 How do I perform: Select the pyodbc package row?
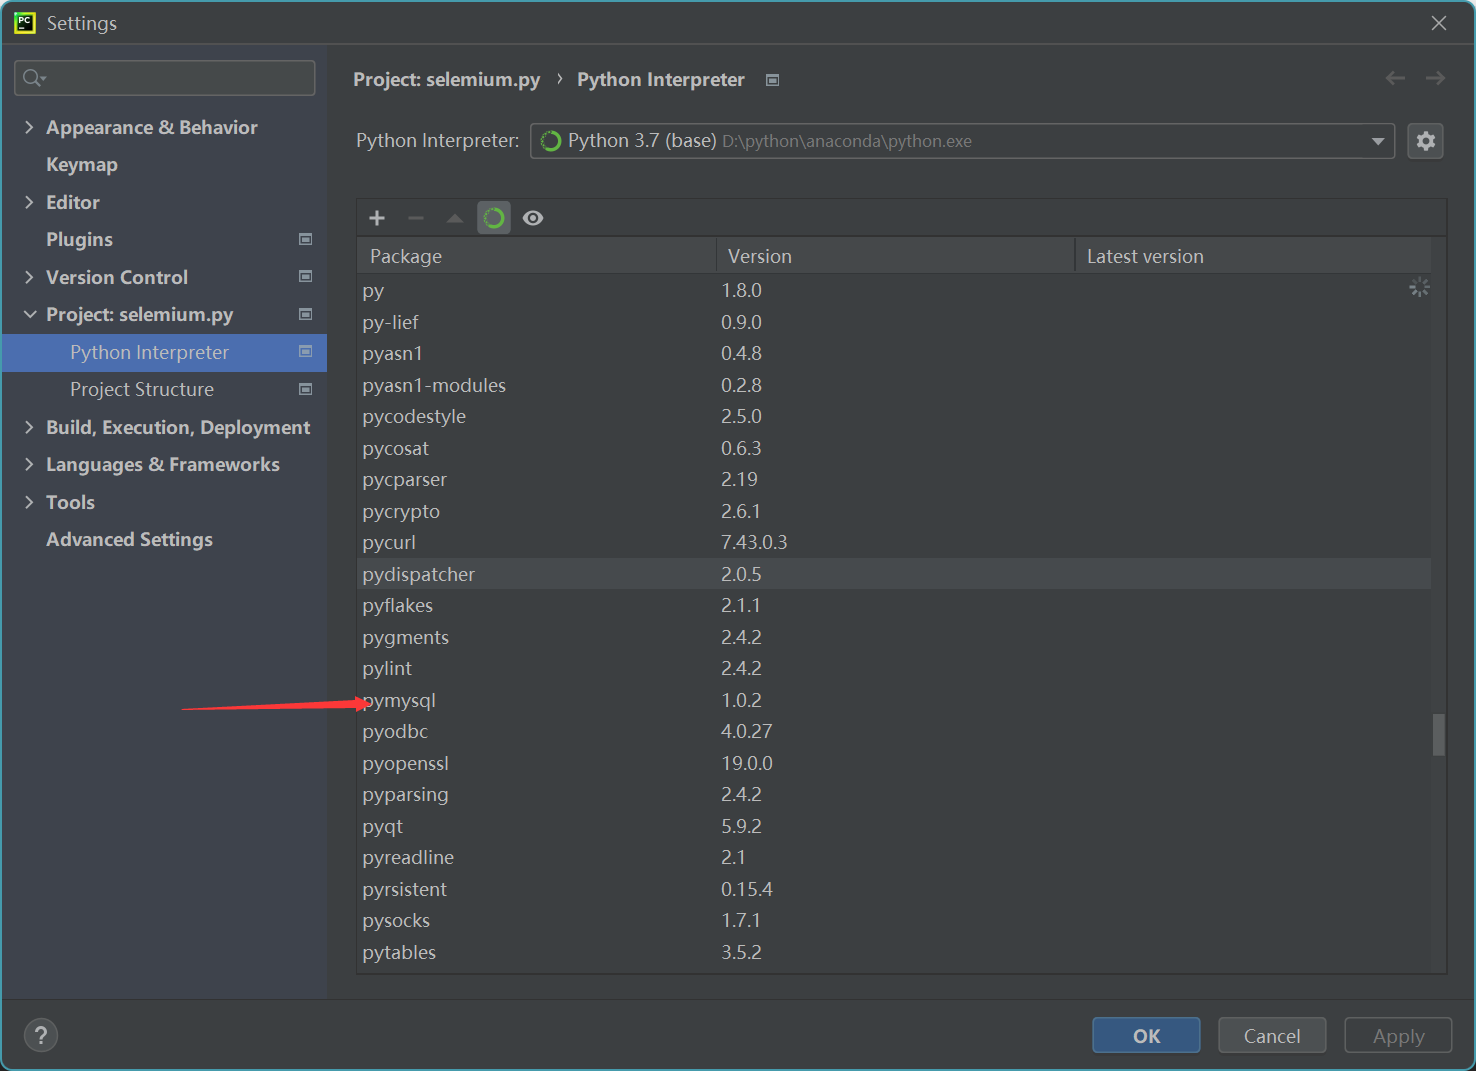point(894,731)
